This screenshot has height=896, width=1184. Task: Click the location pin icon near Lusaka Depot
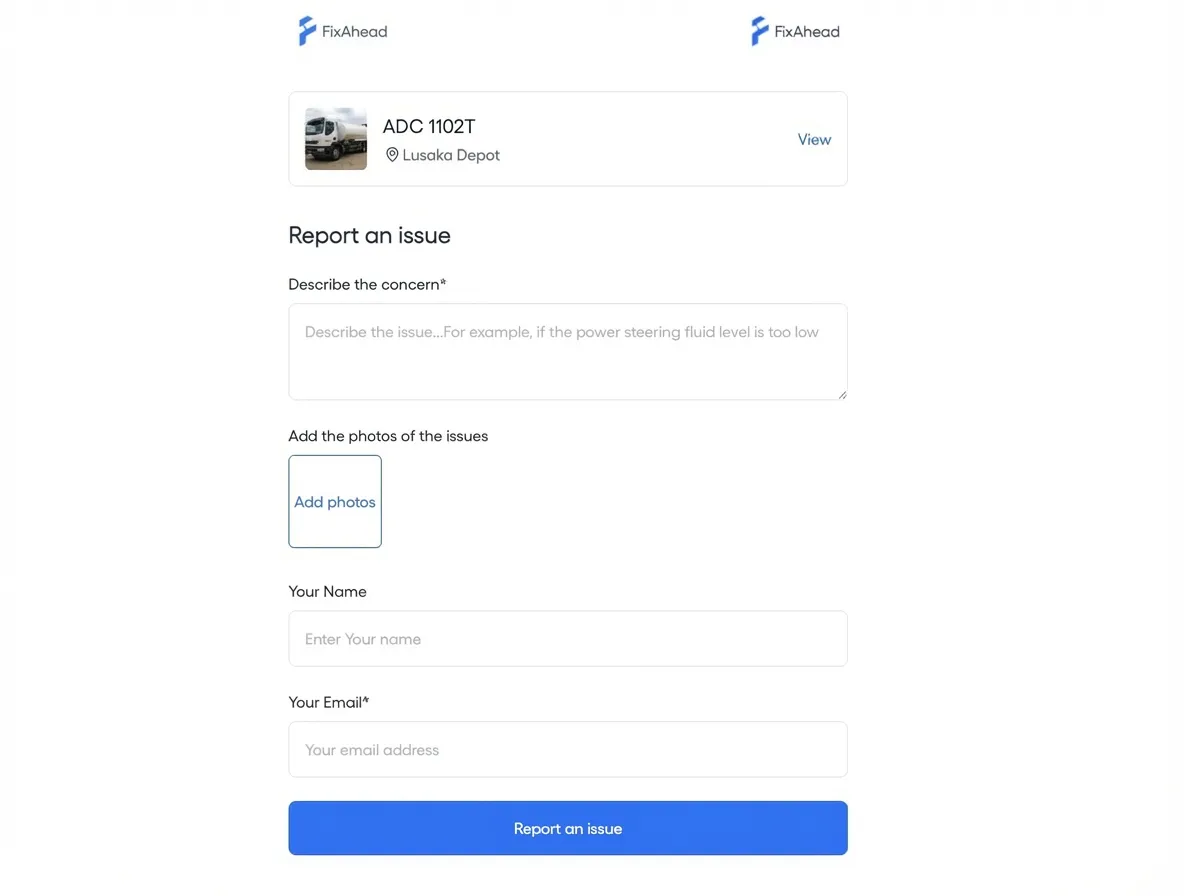coord(391,154)
